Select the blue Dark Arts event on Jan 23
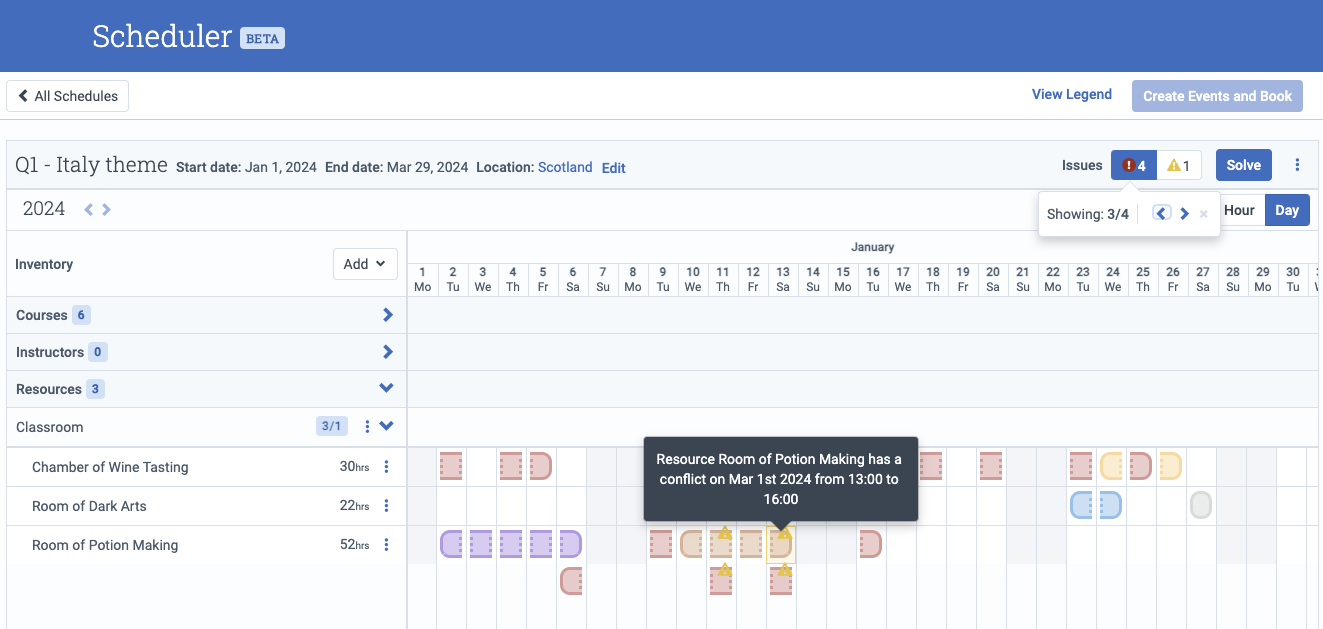 (1081, 505)
